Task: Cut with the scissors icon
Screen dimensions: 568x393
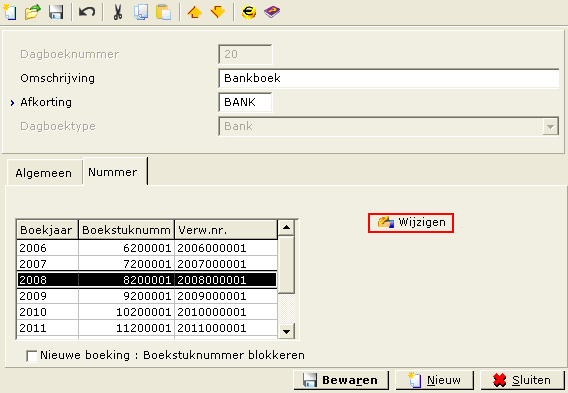Action: [x=118, y=12]
